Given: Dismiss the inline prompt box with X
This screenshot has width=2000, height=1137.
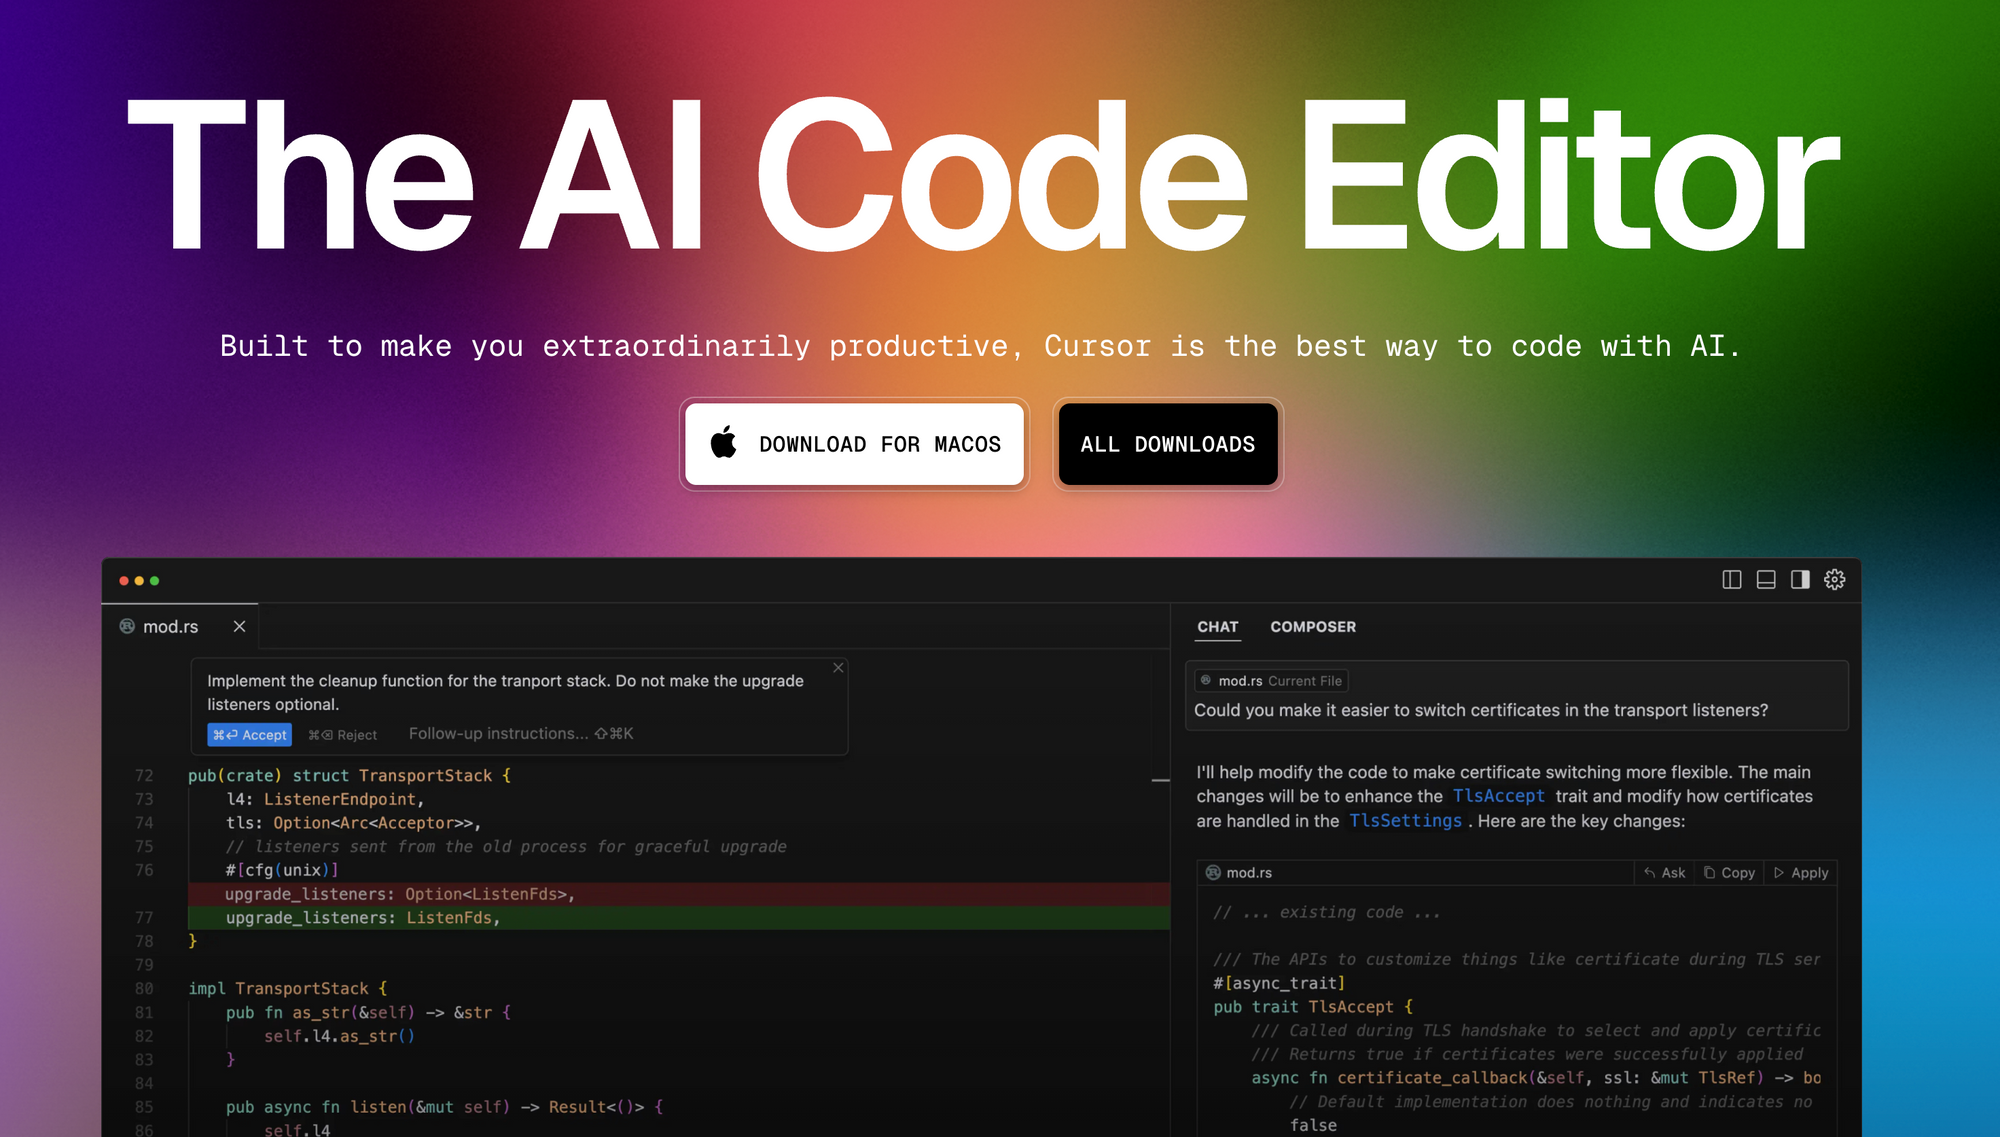Looking at the screenshot, I should 838,668.
